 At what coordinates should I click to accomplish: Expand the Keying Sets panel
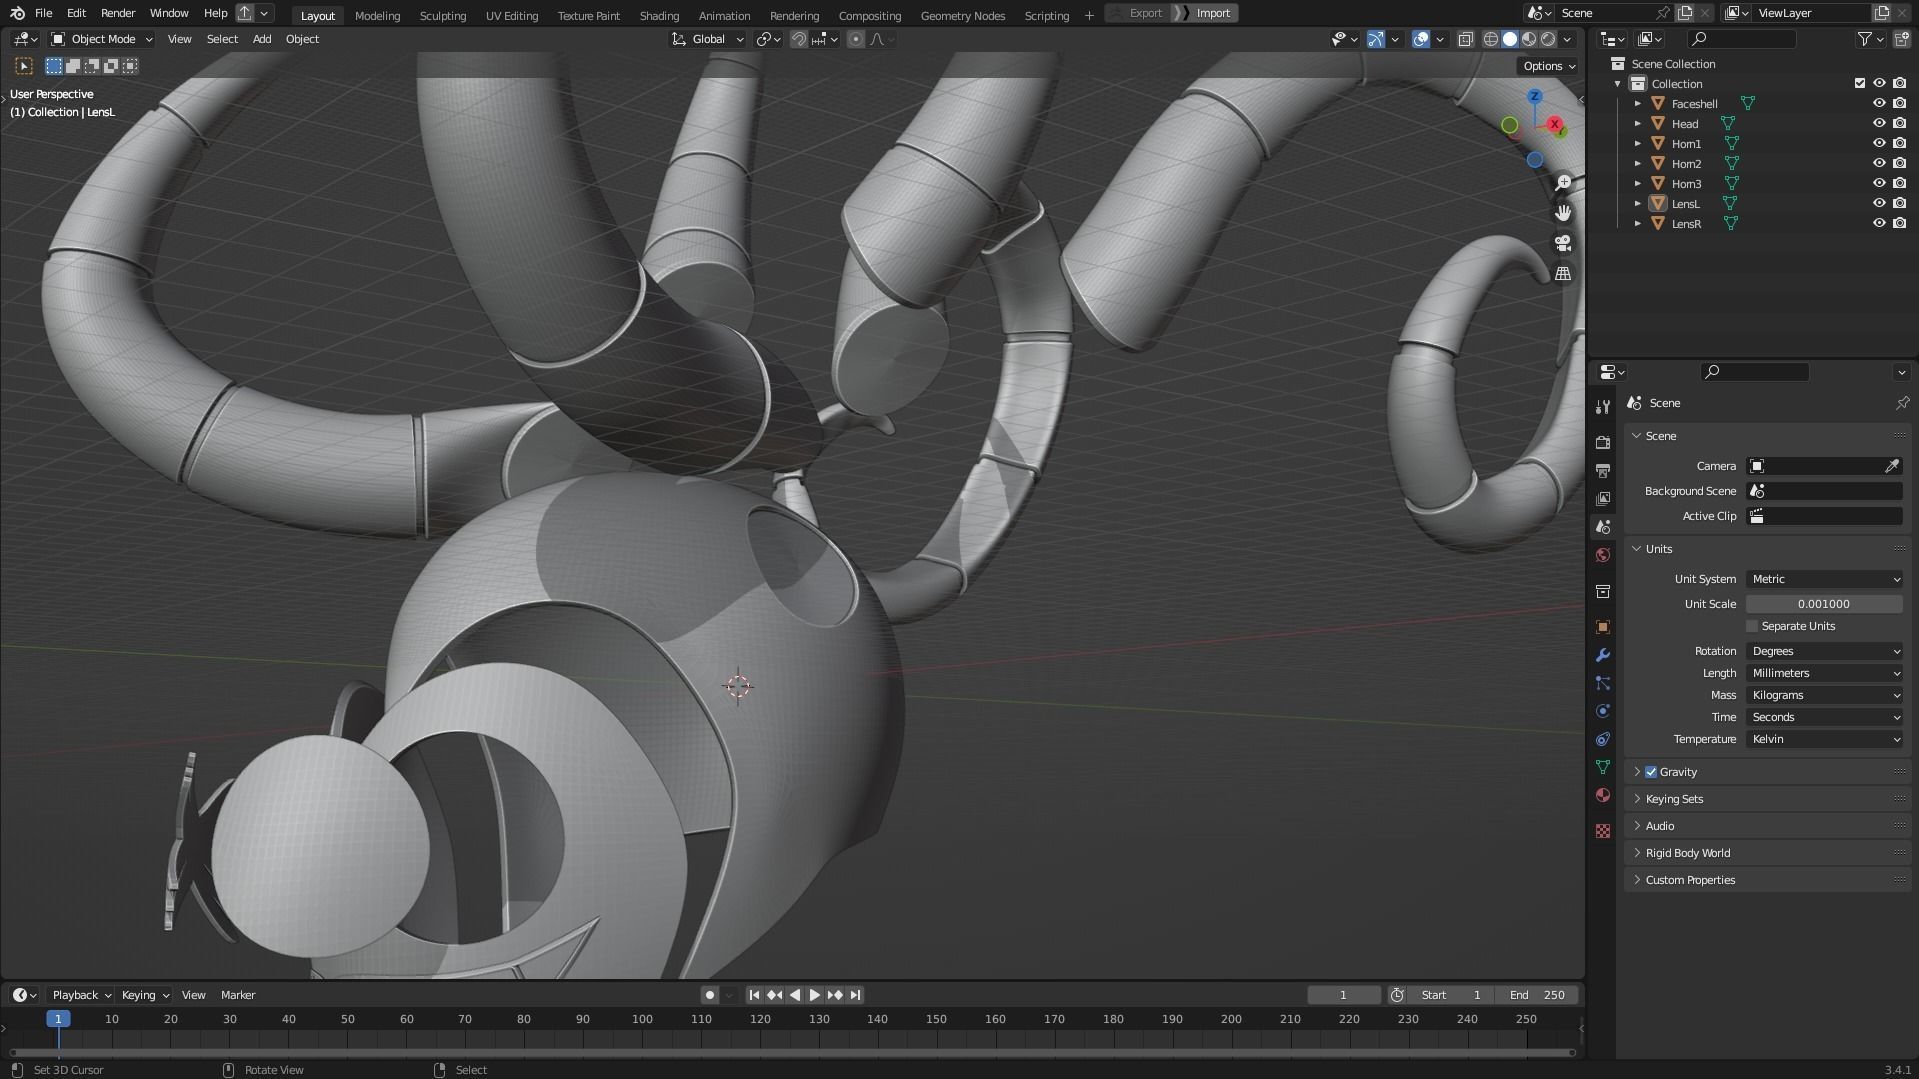tap(1674, 799)
